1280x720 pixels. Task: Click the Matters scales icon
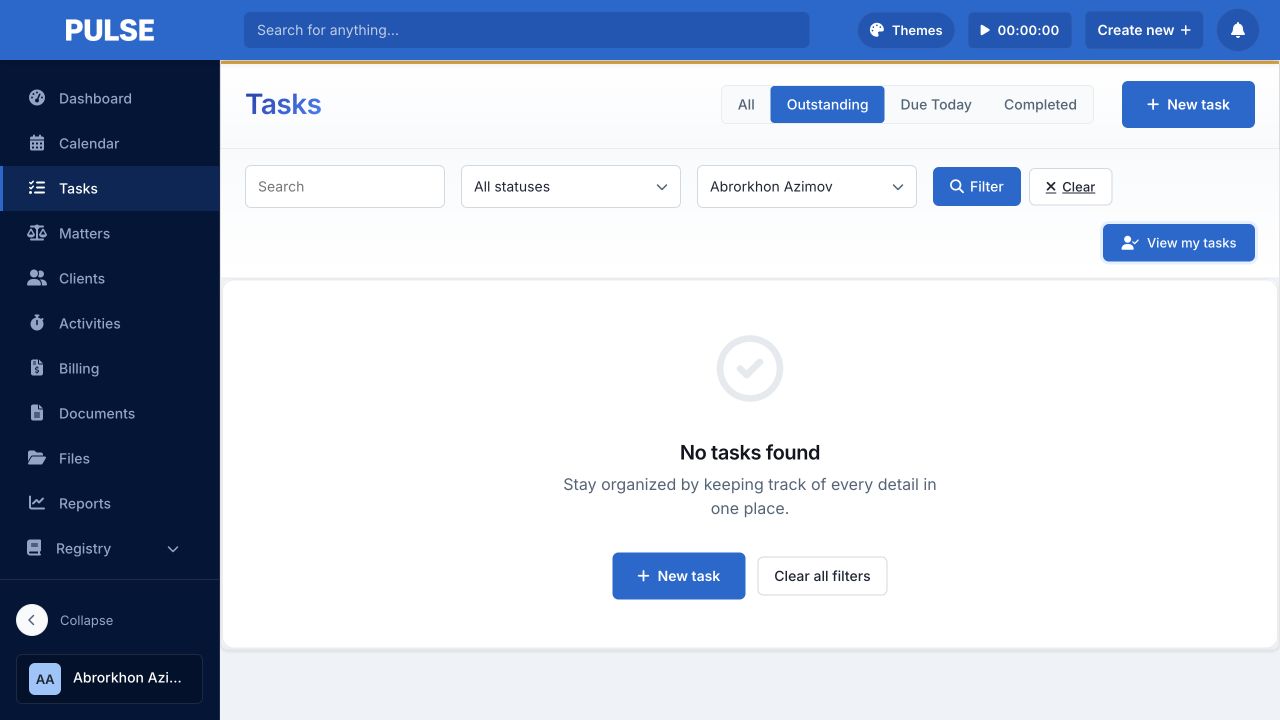coord(37,233)
